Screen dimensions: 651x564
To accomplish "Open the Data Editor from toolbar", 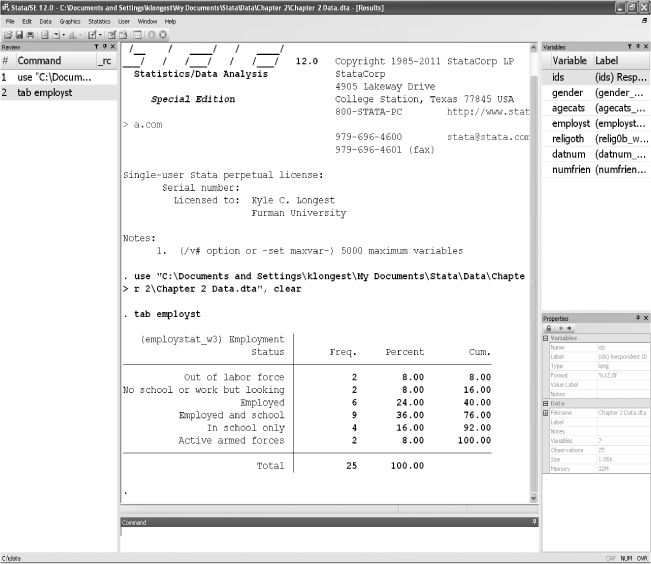I will point(111,34).
